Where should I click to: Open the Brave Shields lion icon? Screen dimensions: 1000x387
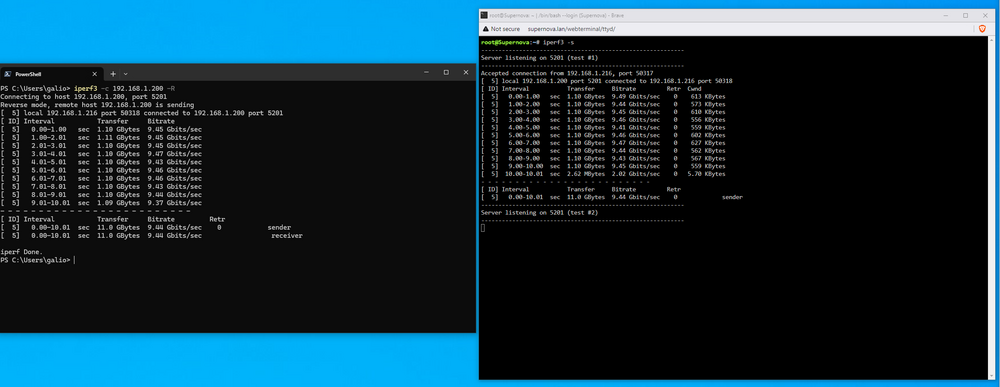tap(982, 29)
